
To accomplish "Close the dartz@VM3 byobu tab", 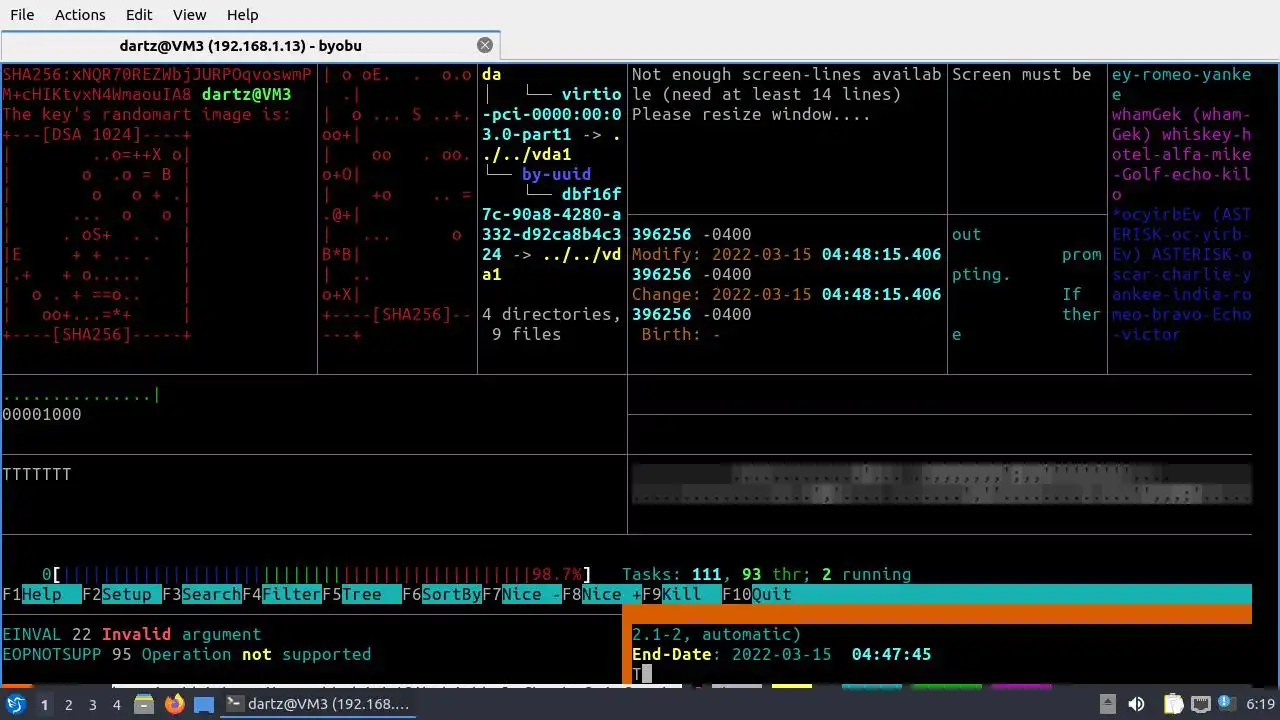I will coord(485,45).
